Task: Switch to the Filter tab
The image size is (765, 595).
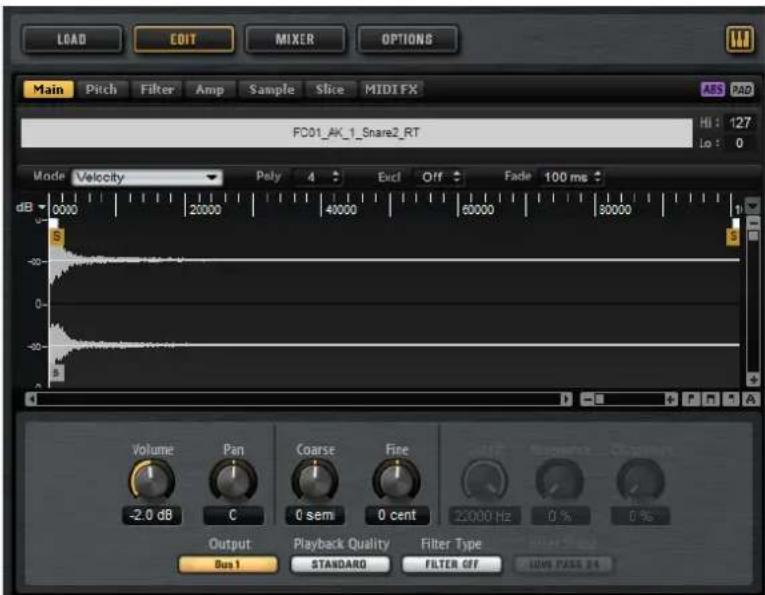Action: pos(157,89)
